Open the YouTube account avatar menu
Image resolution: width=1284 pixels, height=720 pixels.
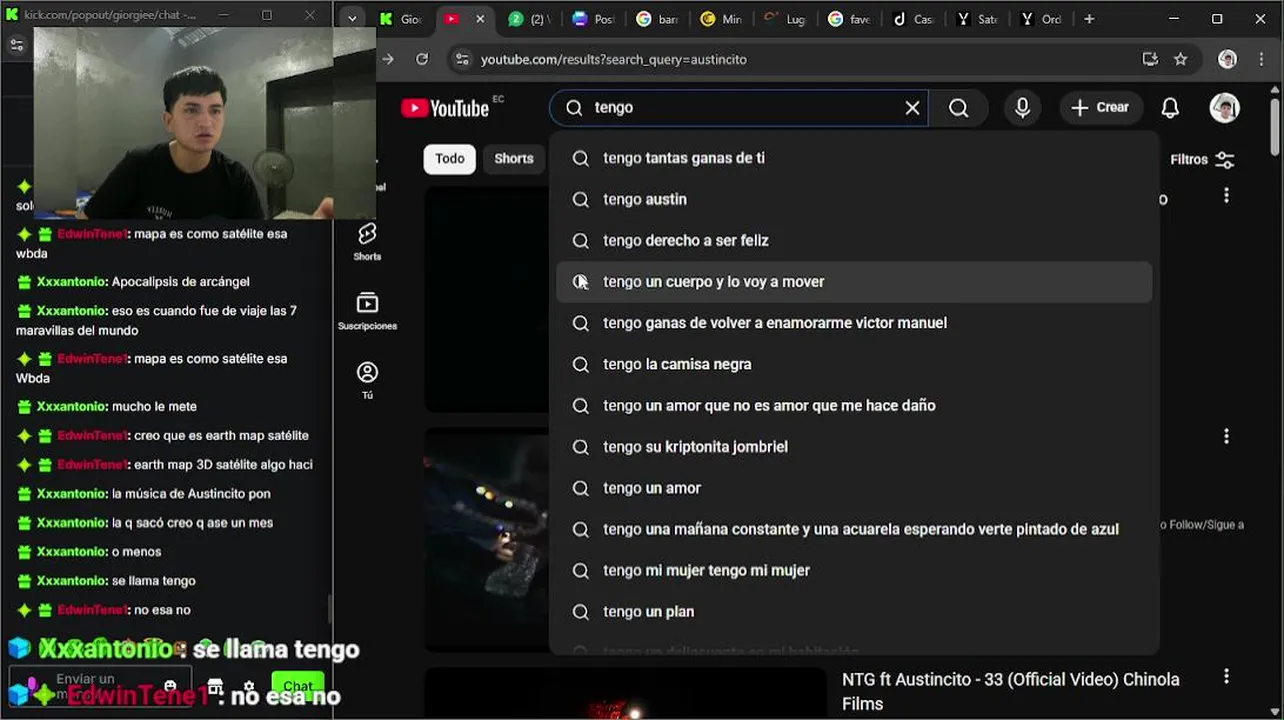click(1225, 108)
